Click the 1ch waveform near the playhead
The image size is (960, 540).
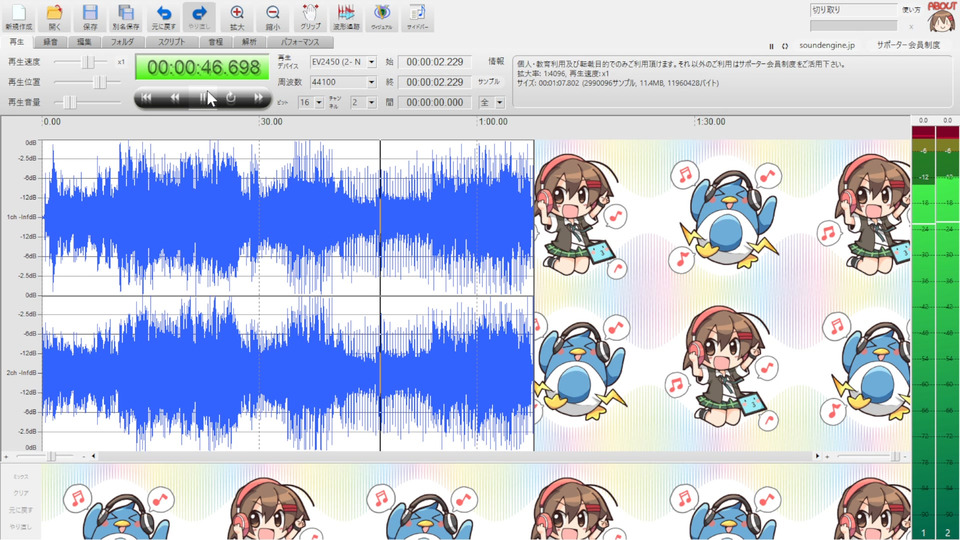pyautogui.click(x=380, y=217)
